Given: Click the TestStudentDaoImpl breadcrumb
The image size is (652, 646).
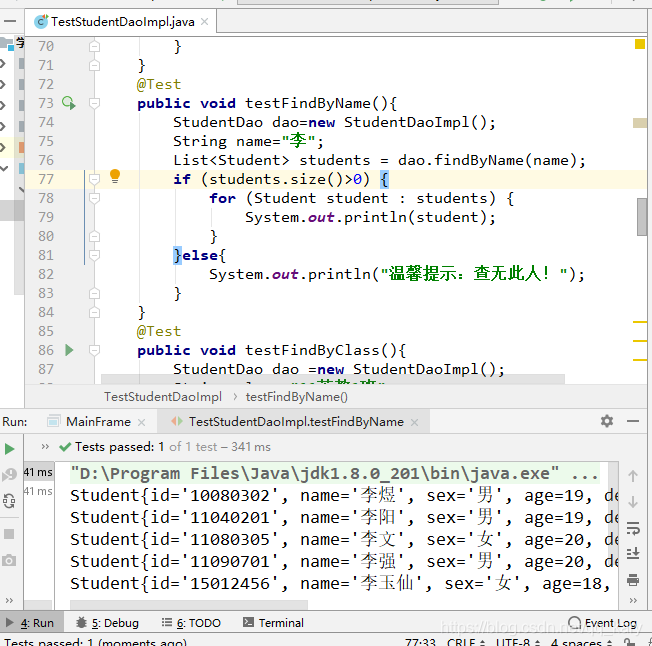Looking at the screenshot, I should pos(163,397).
